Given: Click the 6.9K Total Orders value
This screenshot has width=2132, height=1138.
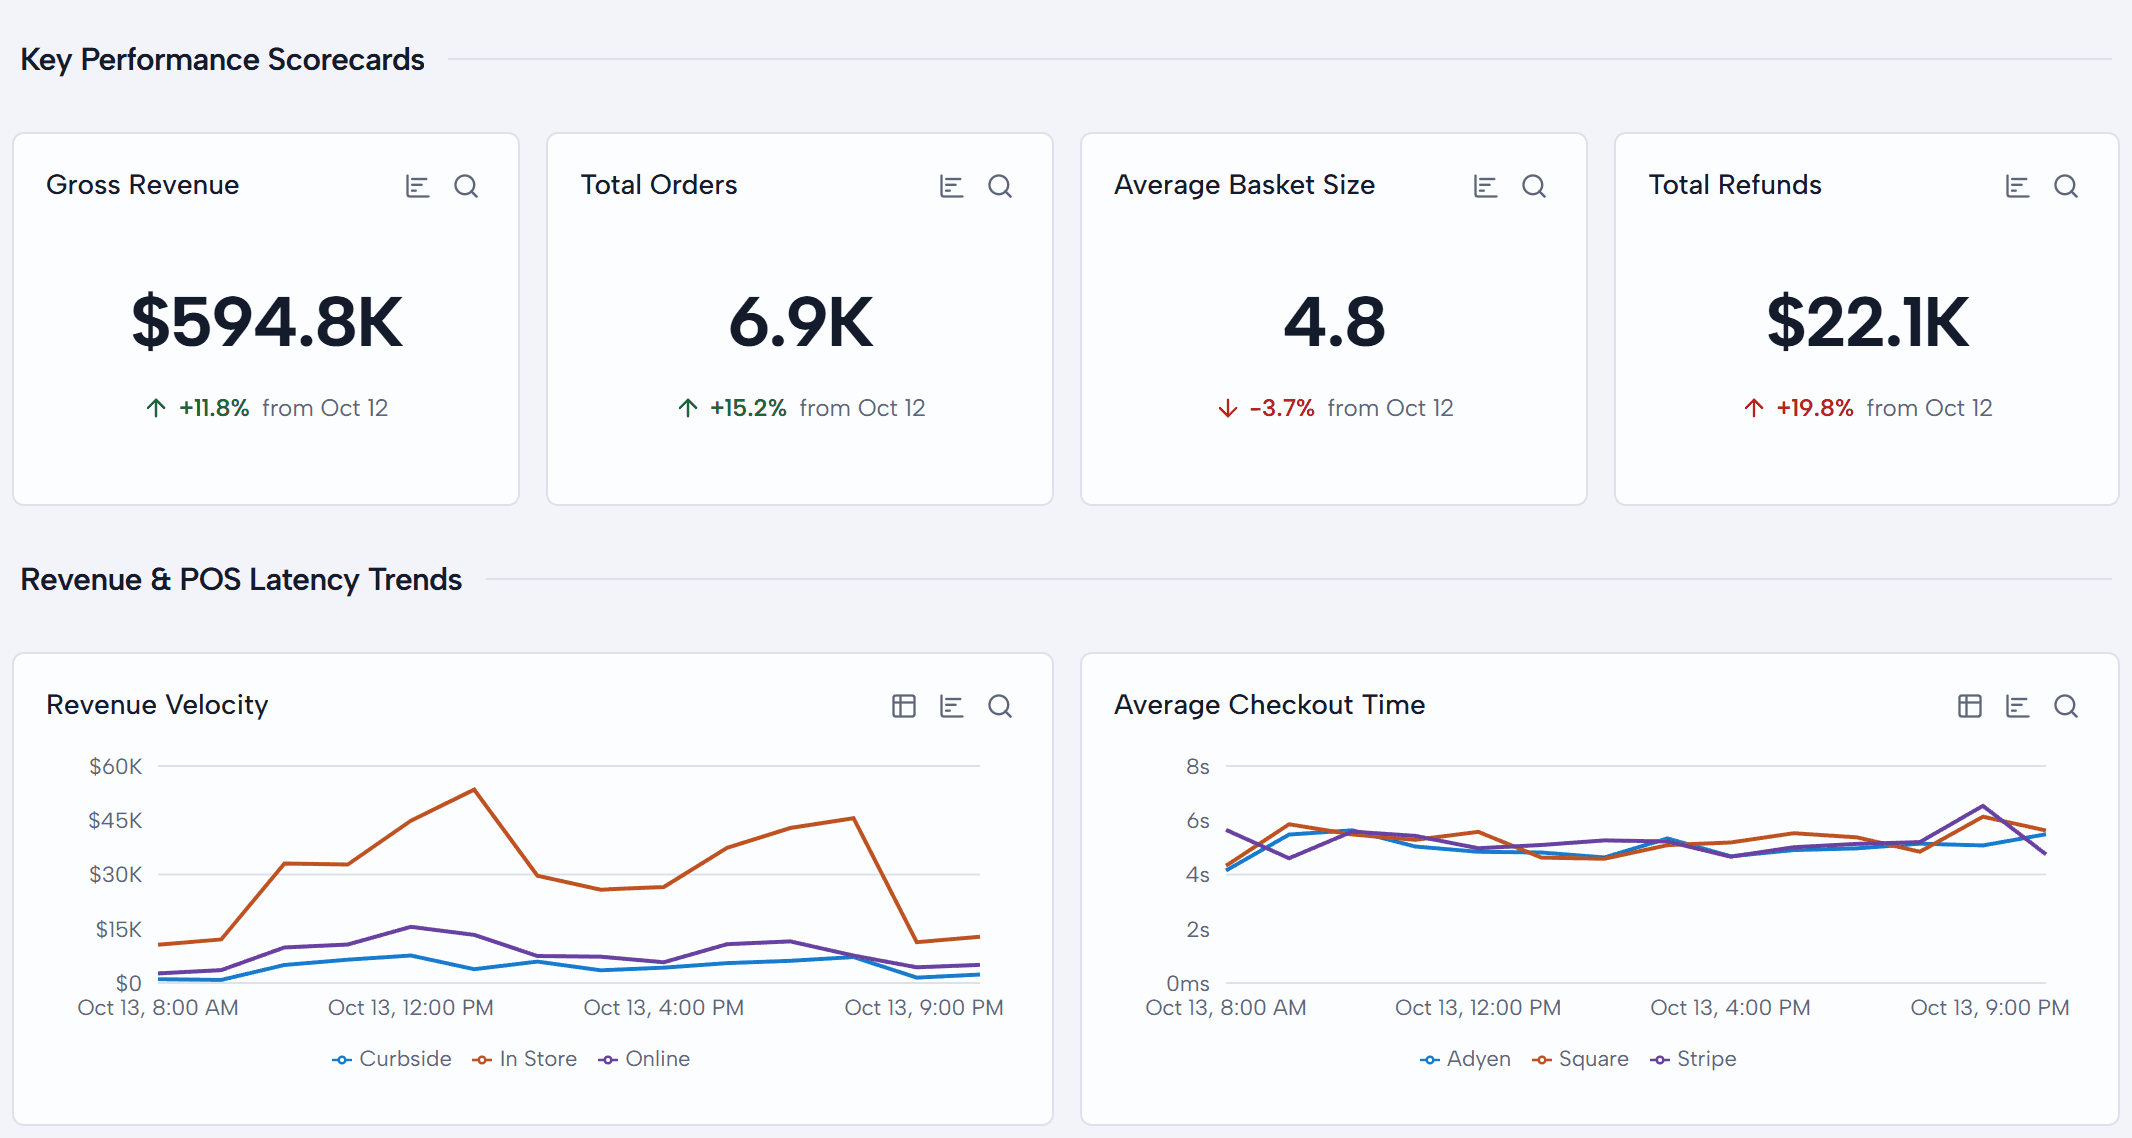Looking at the screenshot, I should [801, 322].
